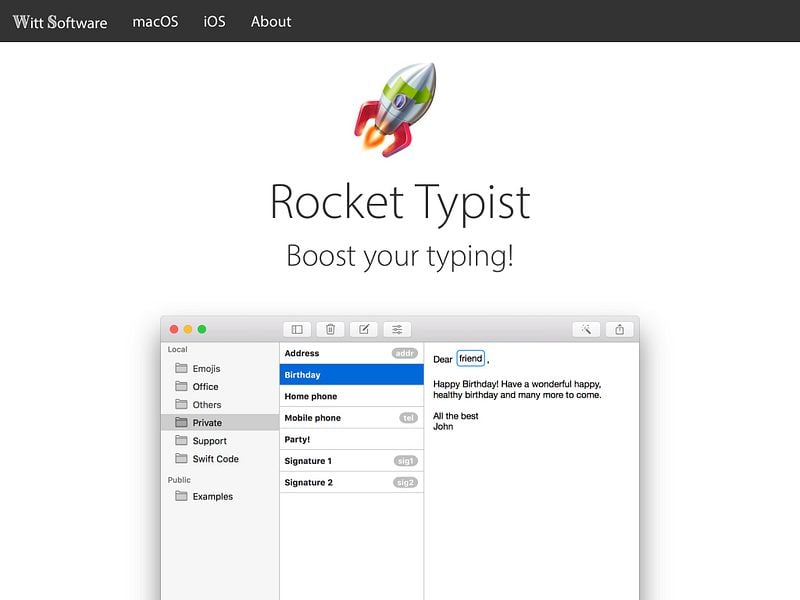
Task: Open the About menu item
Action: (271, 22)
